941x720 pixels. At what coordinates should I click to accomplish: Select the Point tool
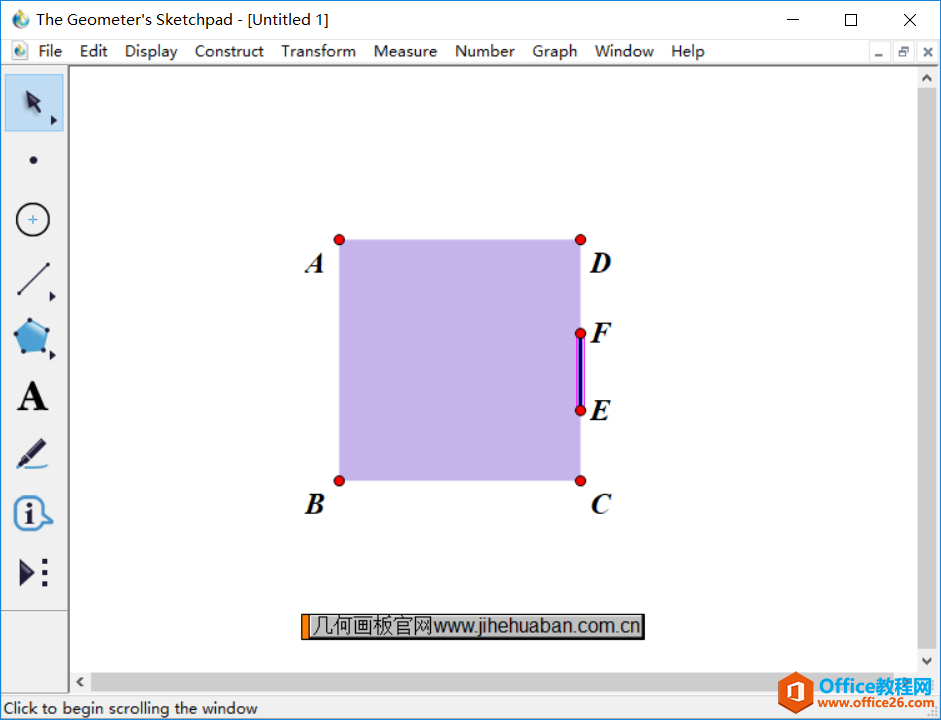(x=34, y=160)
